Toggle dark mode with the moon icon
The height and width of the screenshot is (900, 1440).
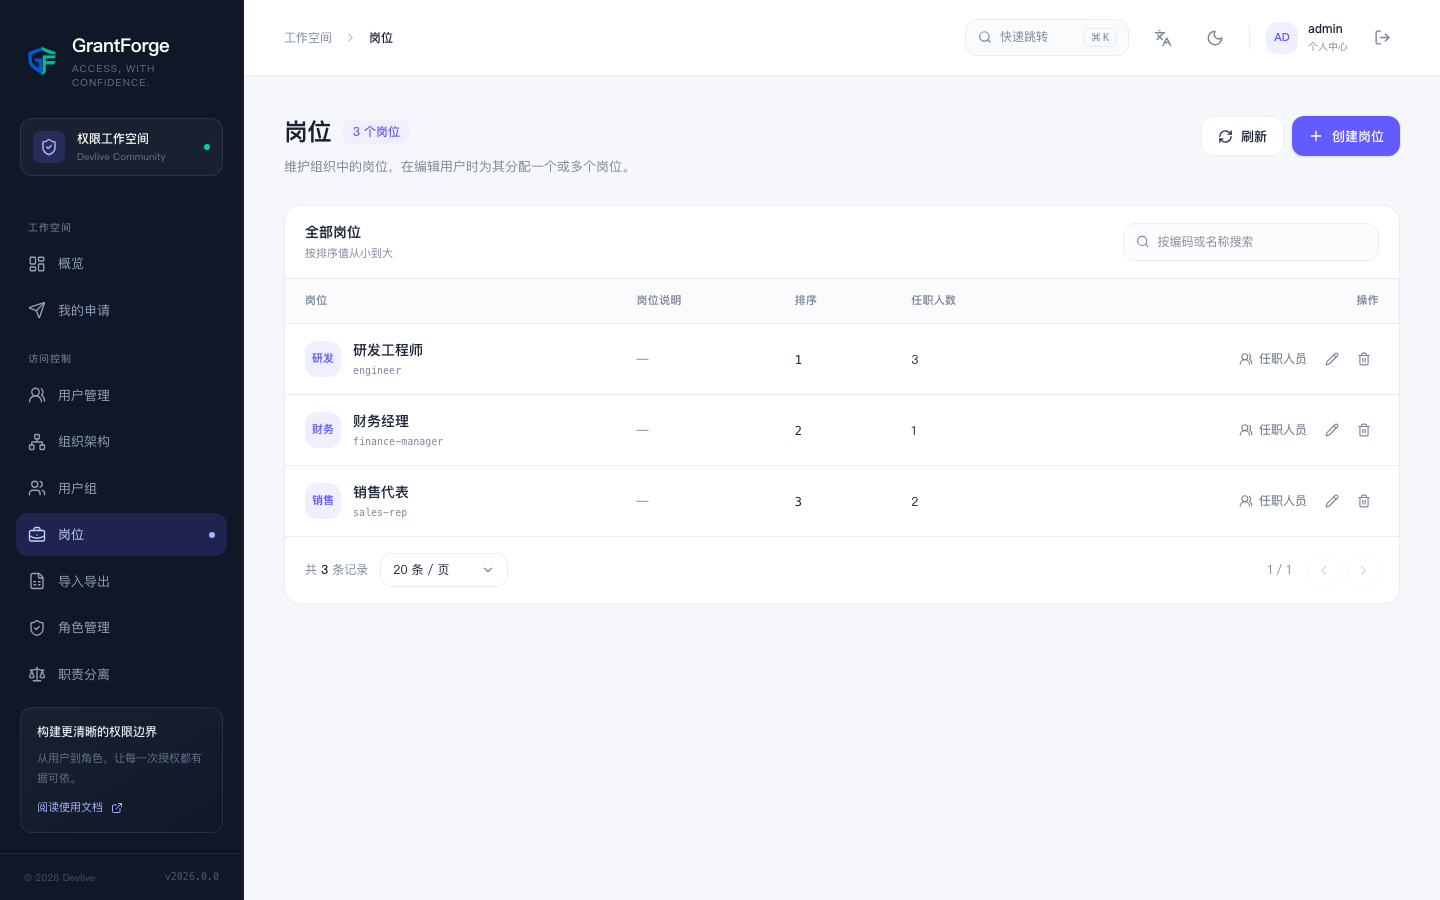(x=1215, y=38)
